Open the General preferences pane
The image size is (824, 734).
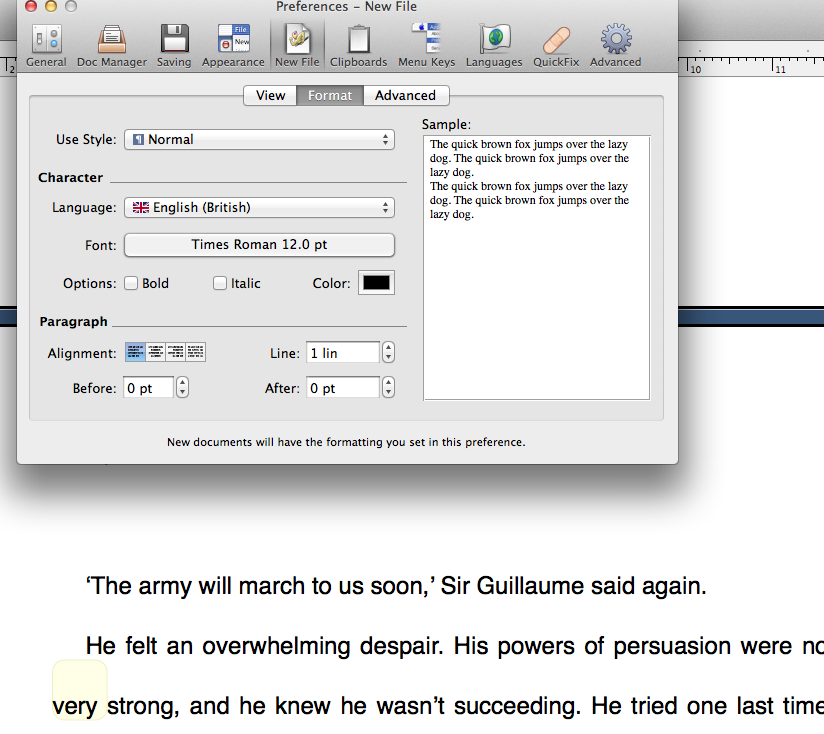pos(46,45)
